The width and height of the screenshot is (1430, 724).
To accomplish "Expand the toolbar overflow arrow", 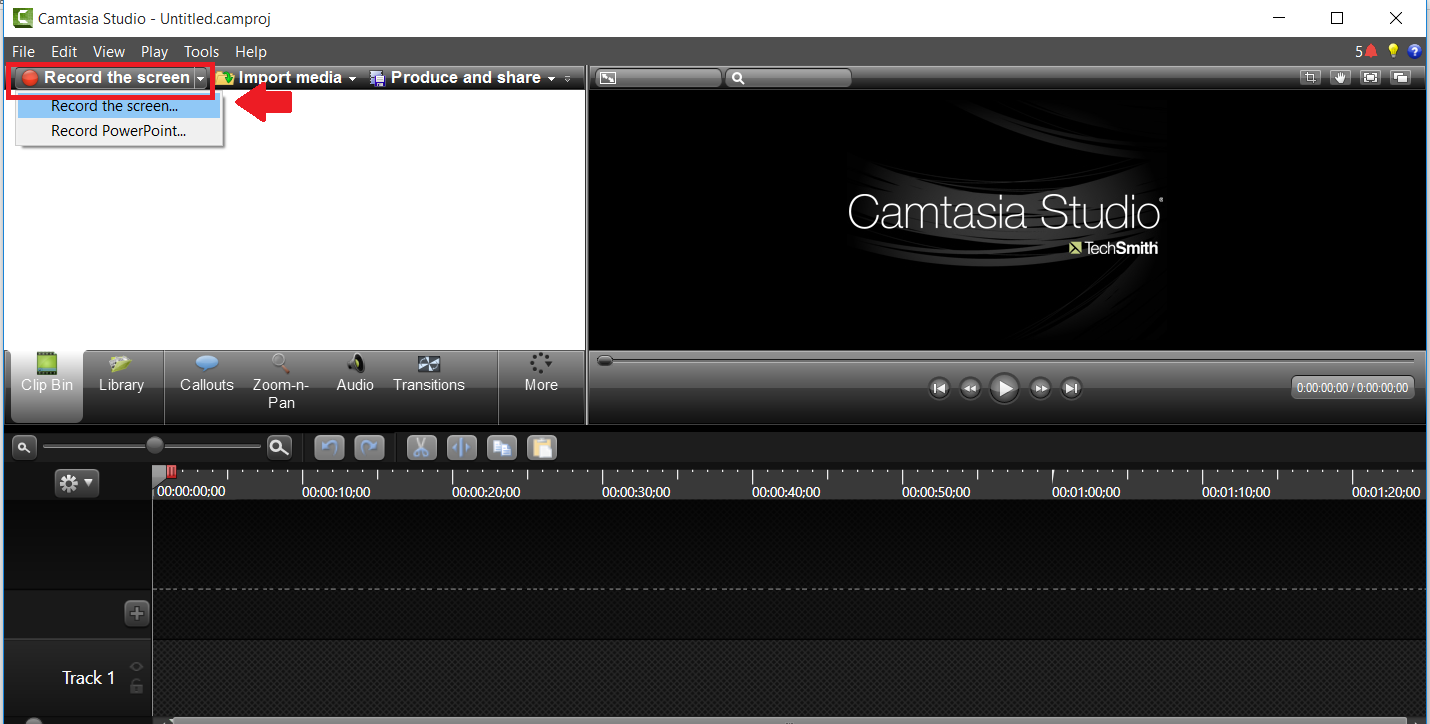I will tap(568, 78).
